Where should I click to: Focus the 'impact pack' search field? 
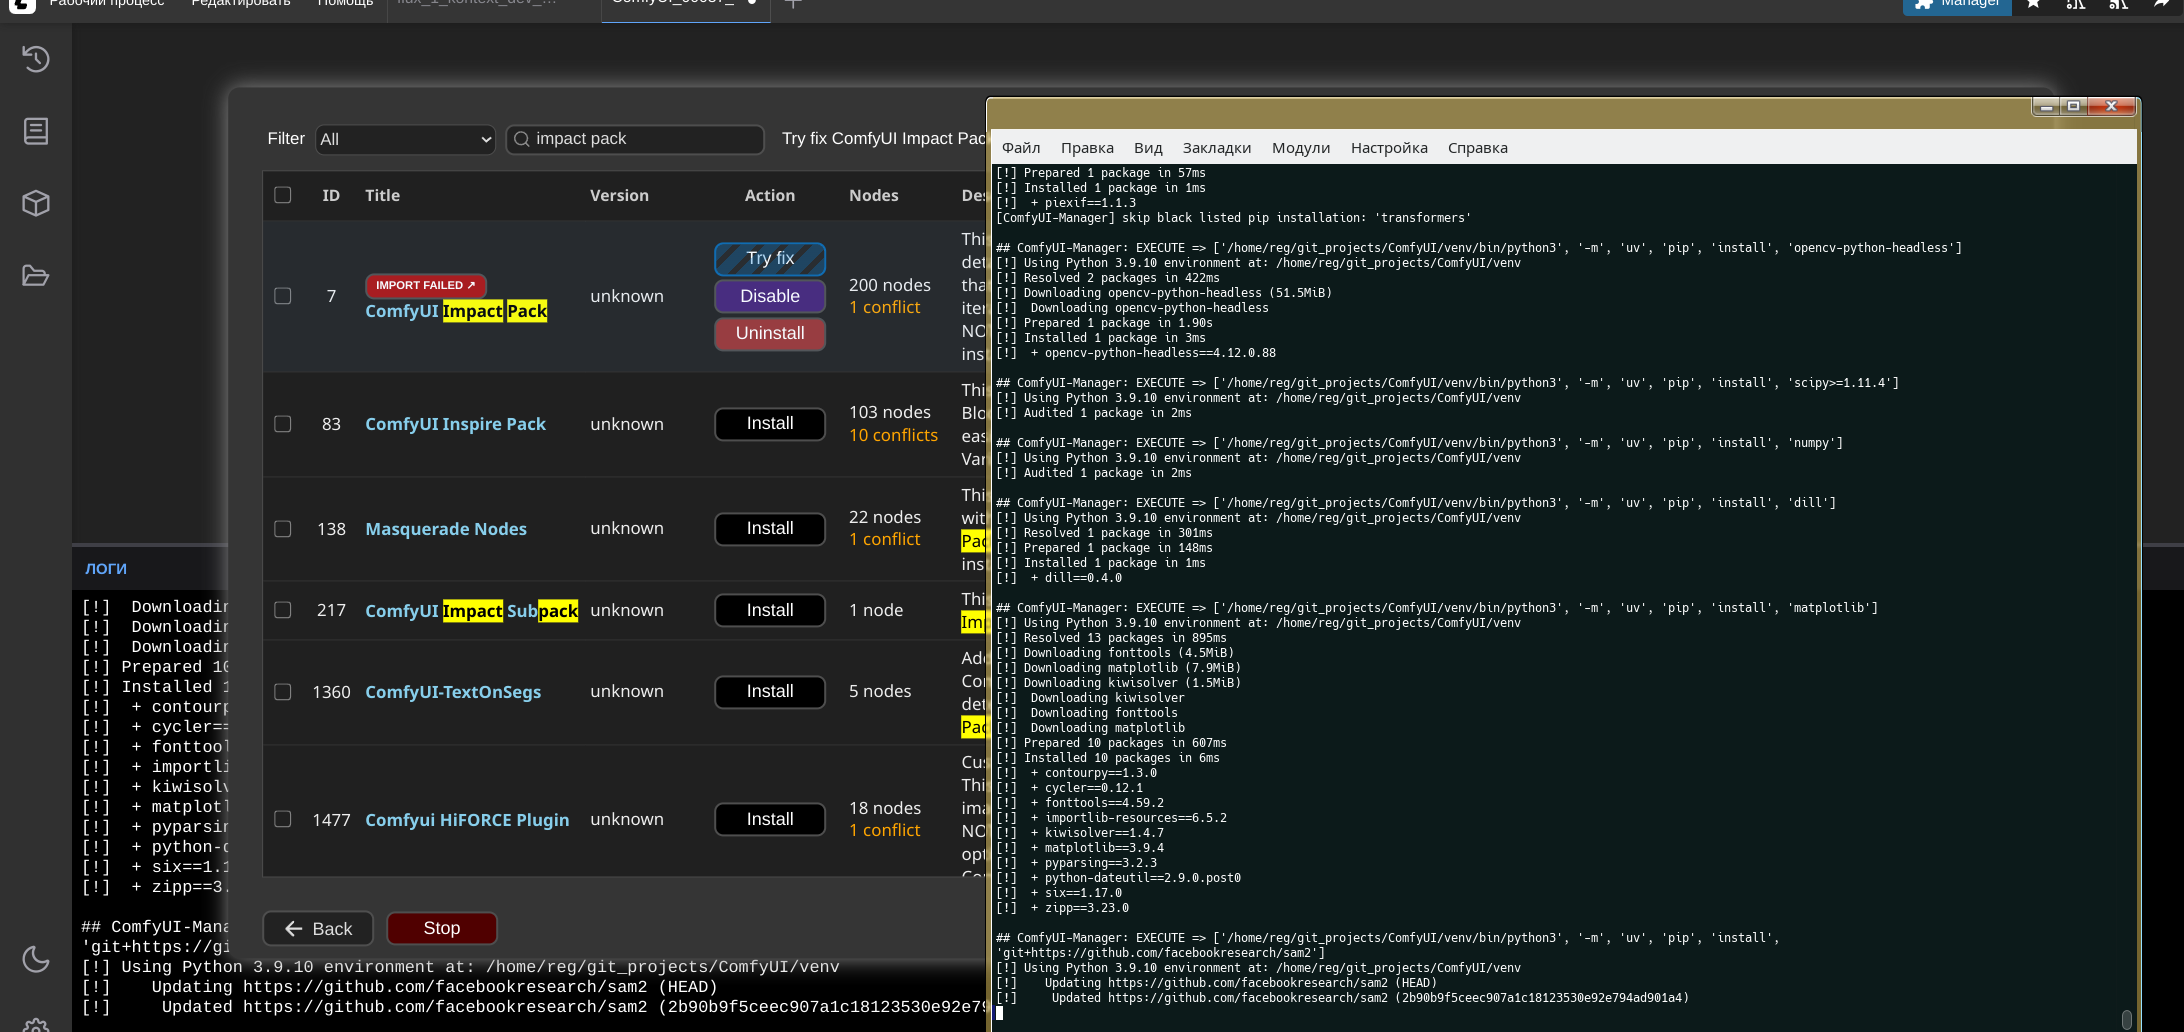pos(635,139)
